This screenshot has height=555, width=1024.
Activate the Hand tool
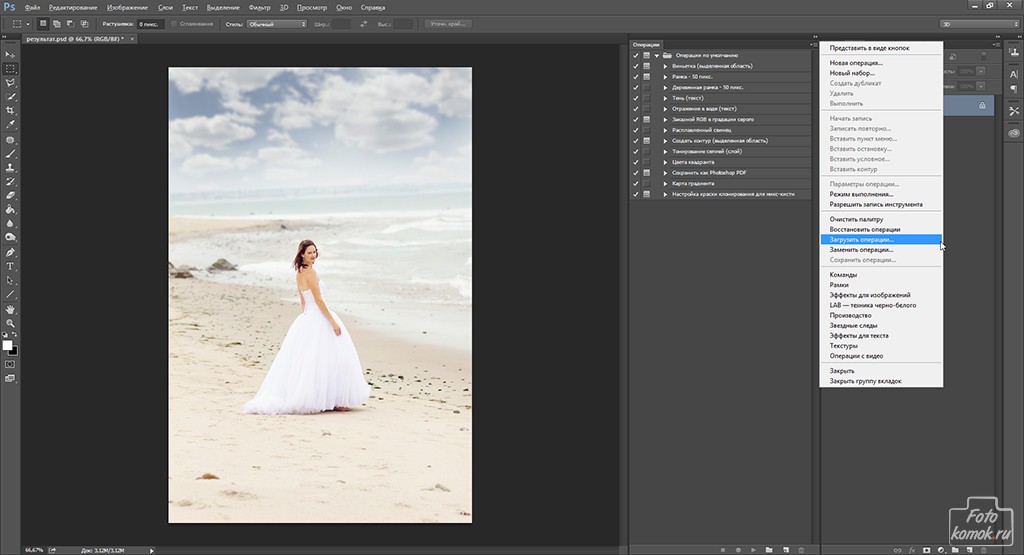(x=10, y=310)
